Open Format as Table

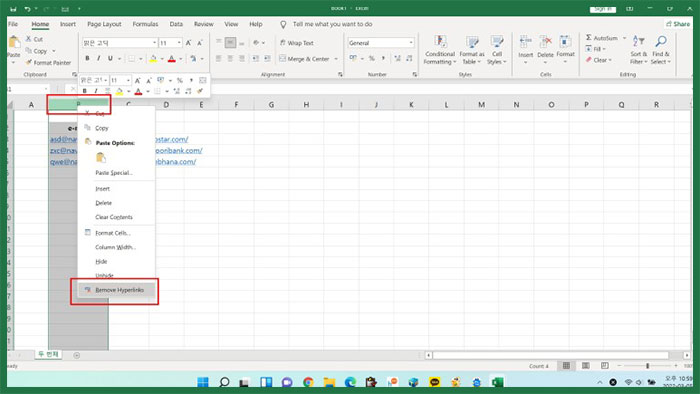point(471,50)
